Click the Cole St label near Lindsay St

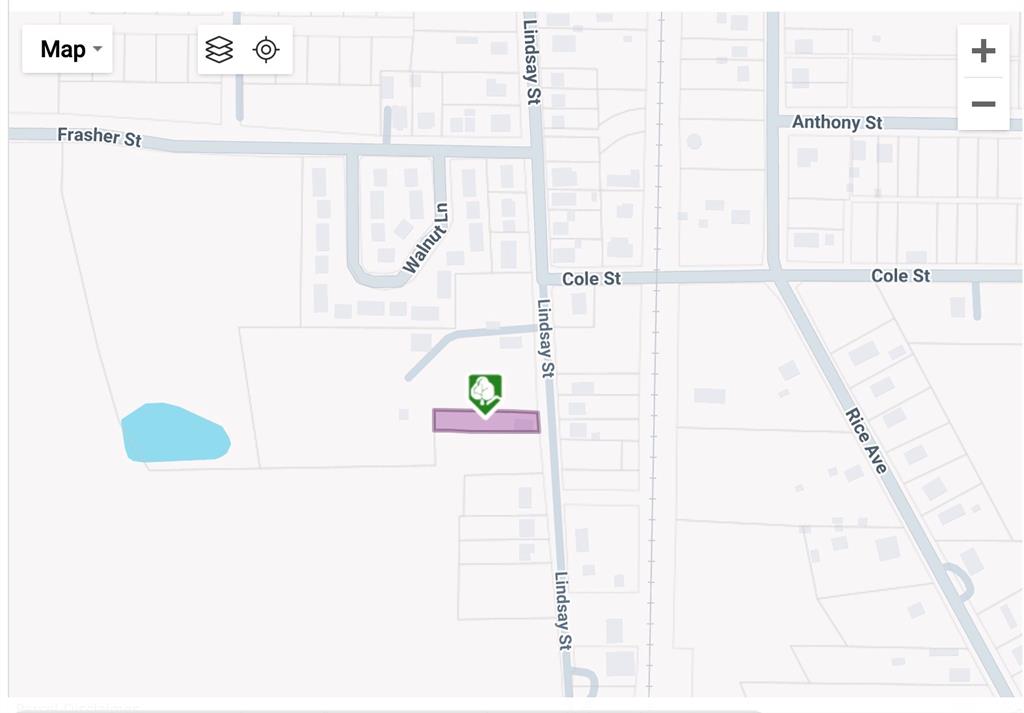591,279
